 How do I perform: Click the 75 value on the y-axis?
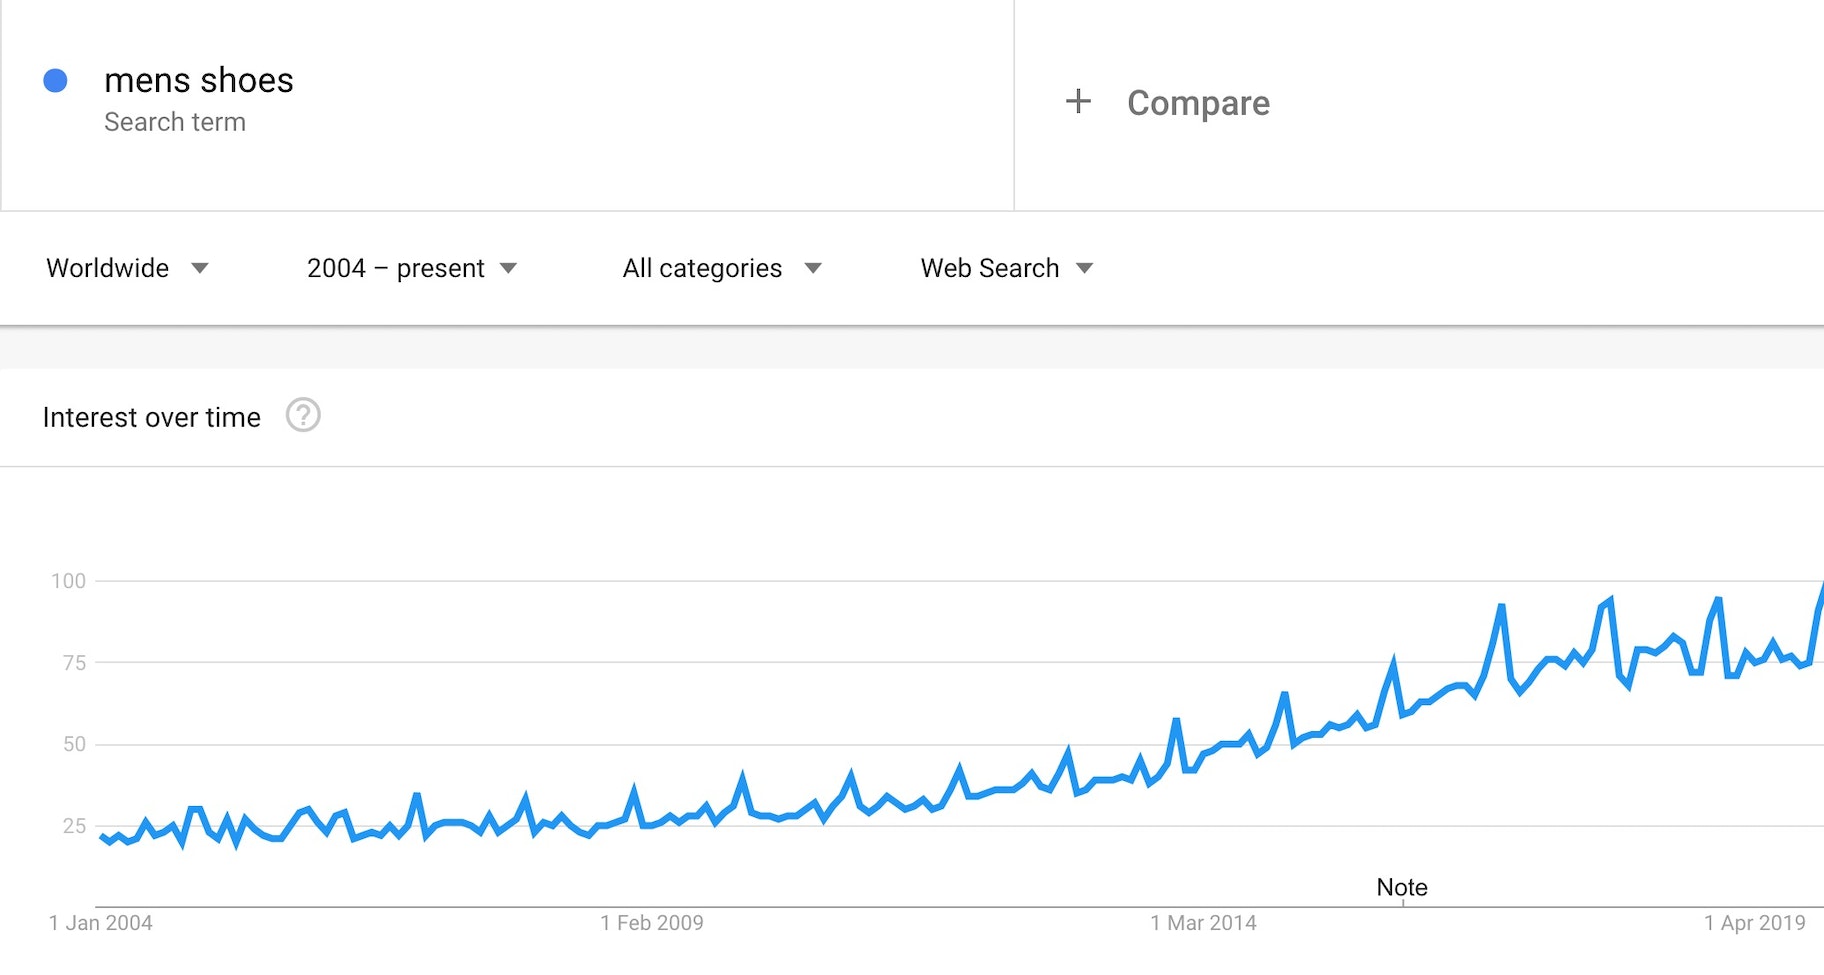[74, 662]
